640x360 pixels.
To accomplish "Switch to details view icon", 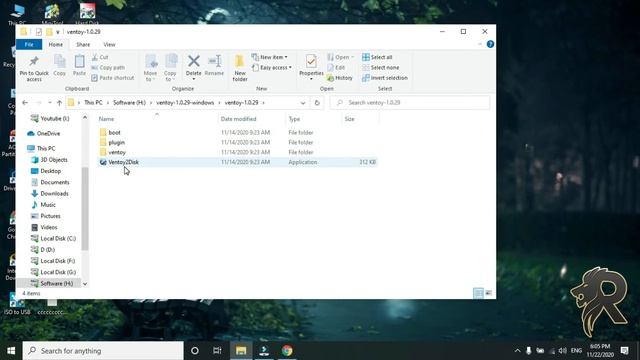I will tap(478, 293).
